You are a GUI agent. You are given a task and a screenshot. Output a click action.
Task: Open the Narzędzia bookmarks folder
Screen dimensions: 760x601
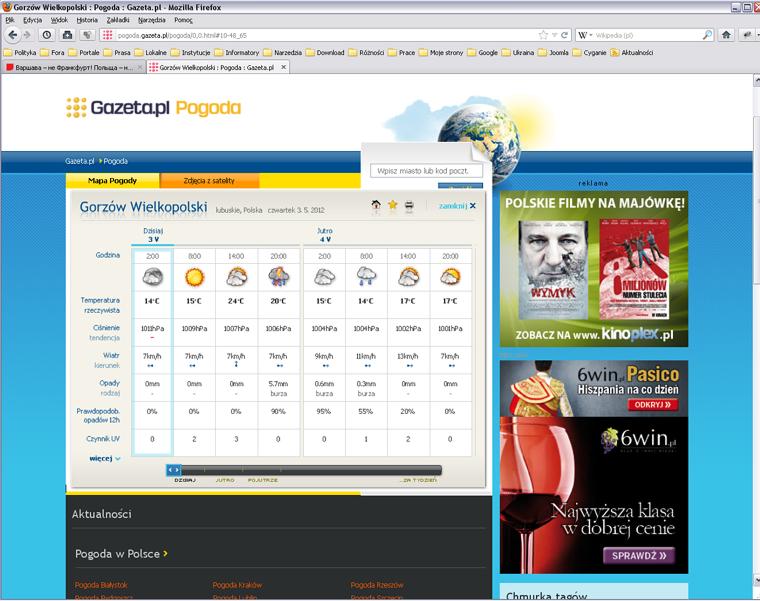coord(283,52)
